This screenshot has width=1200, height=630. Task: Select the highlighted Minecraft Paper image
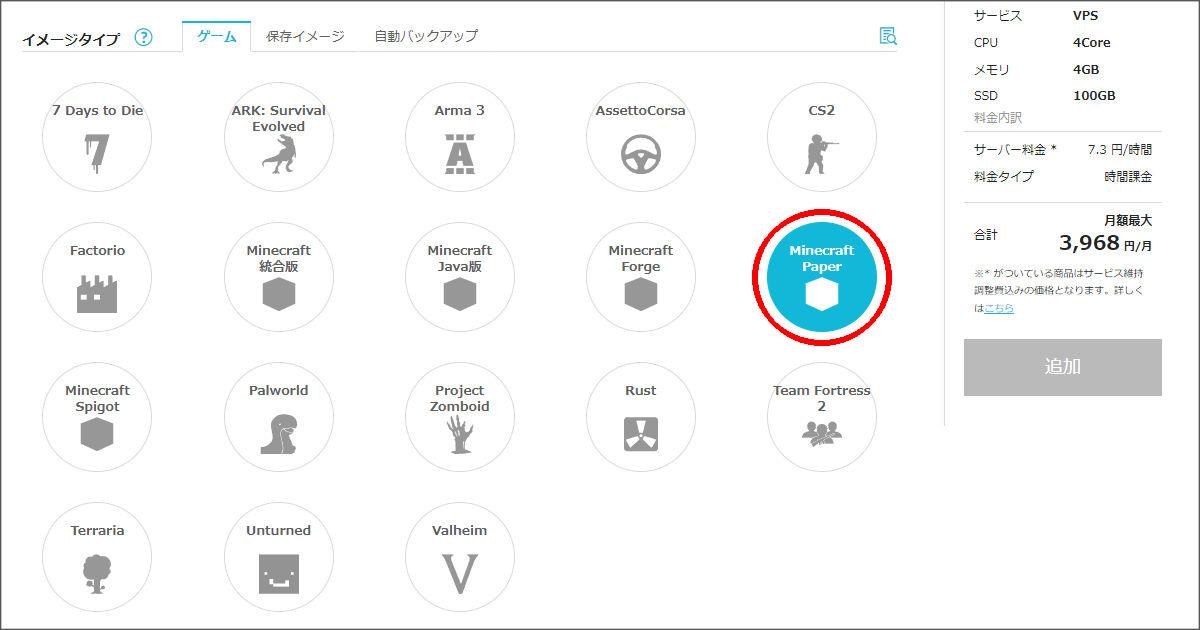(x=822, y=277)
